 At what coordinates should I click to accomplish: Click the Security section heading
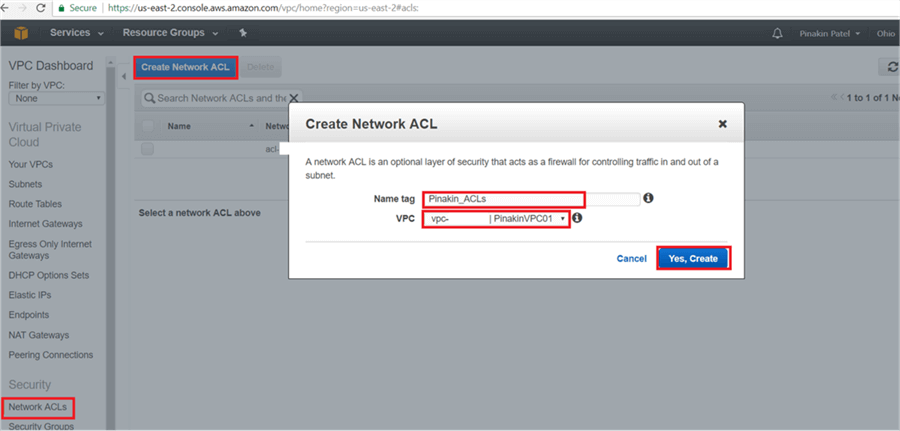(30, 385)
